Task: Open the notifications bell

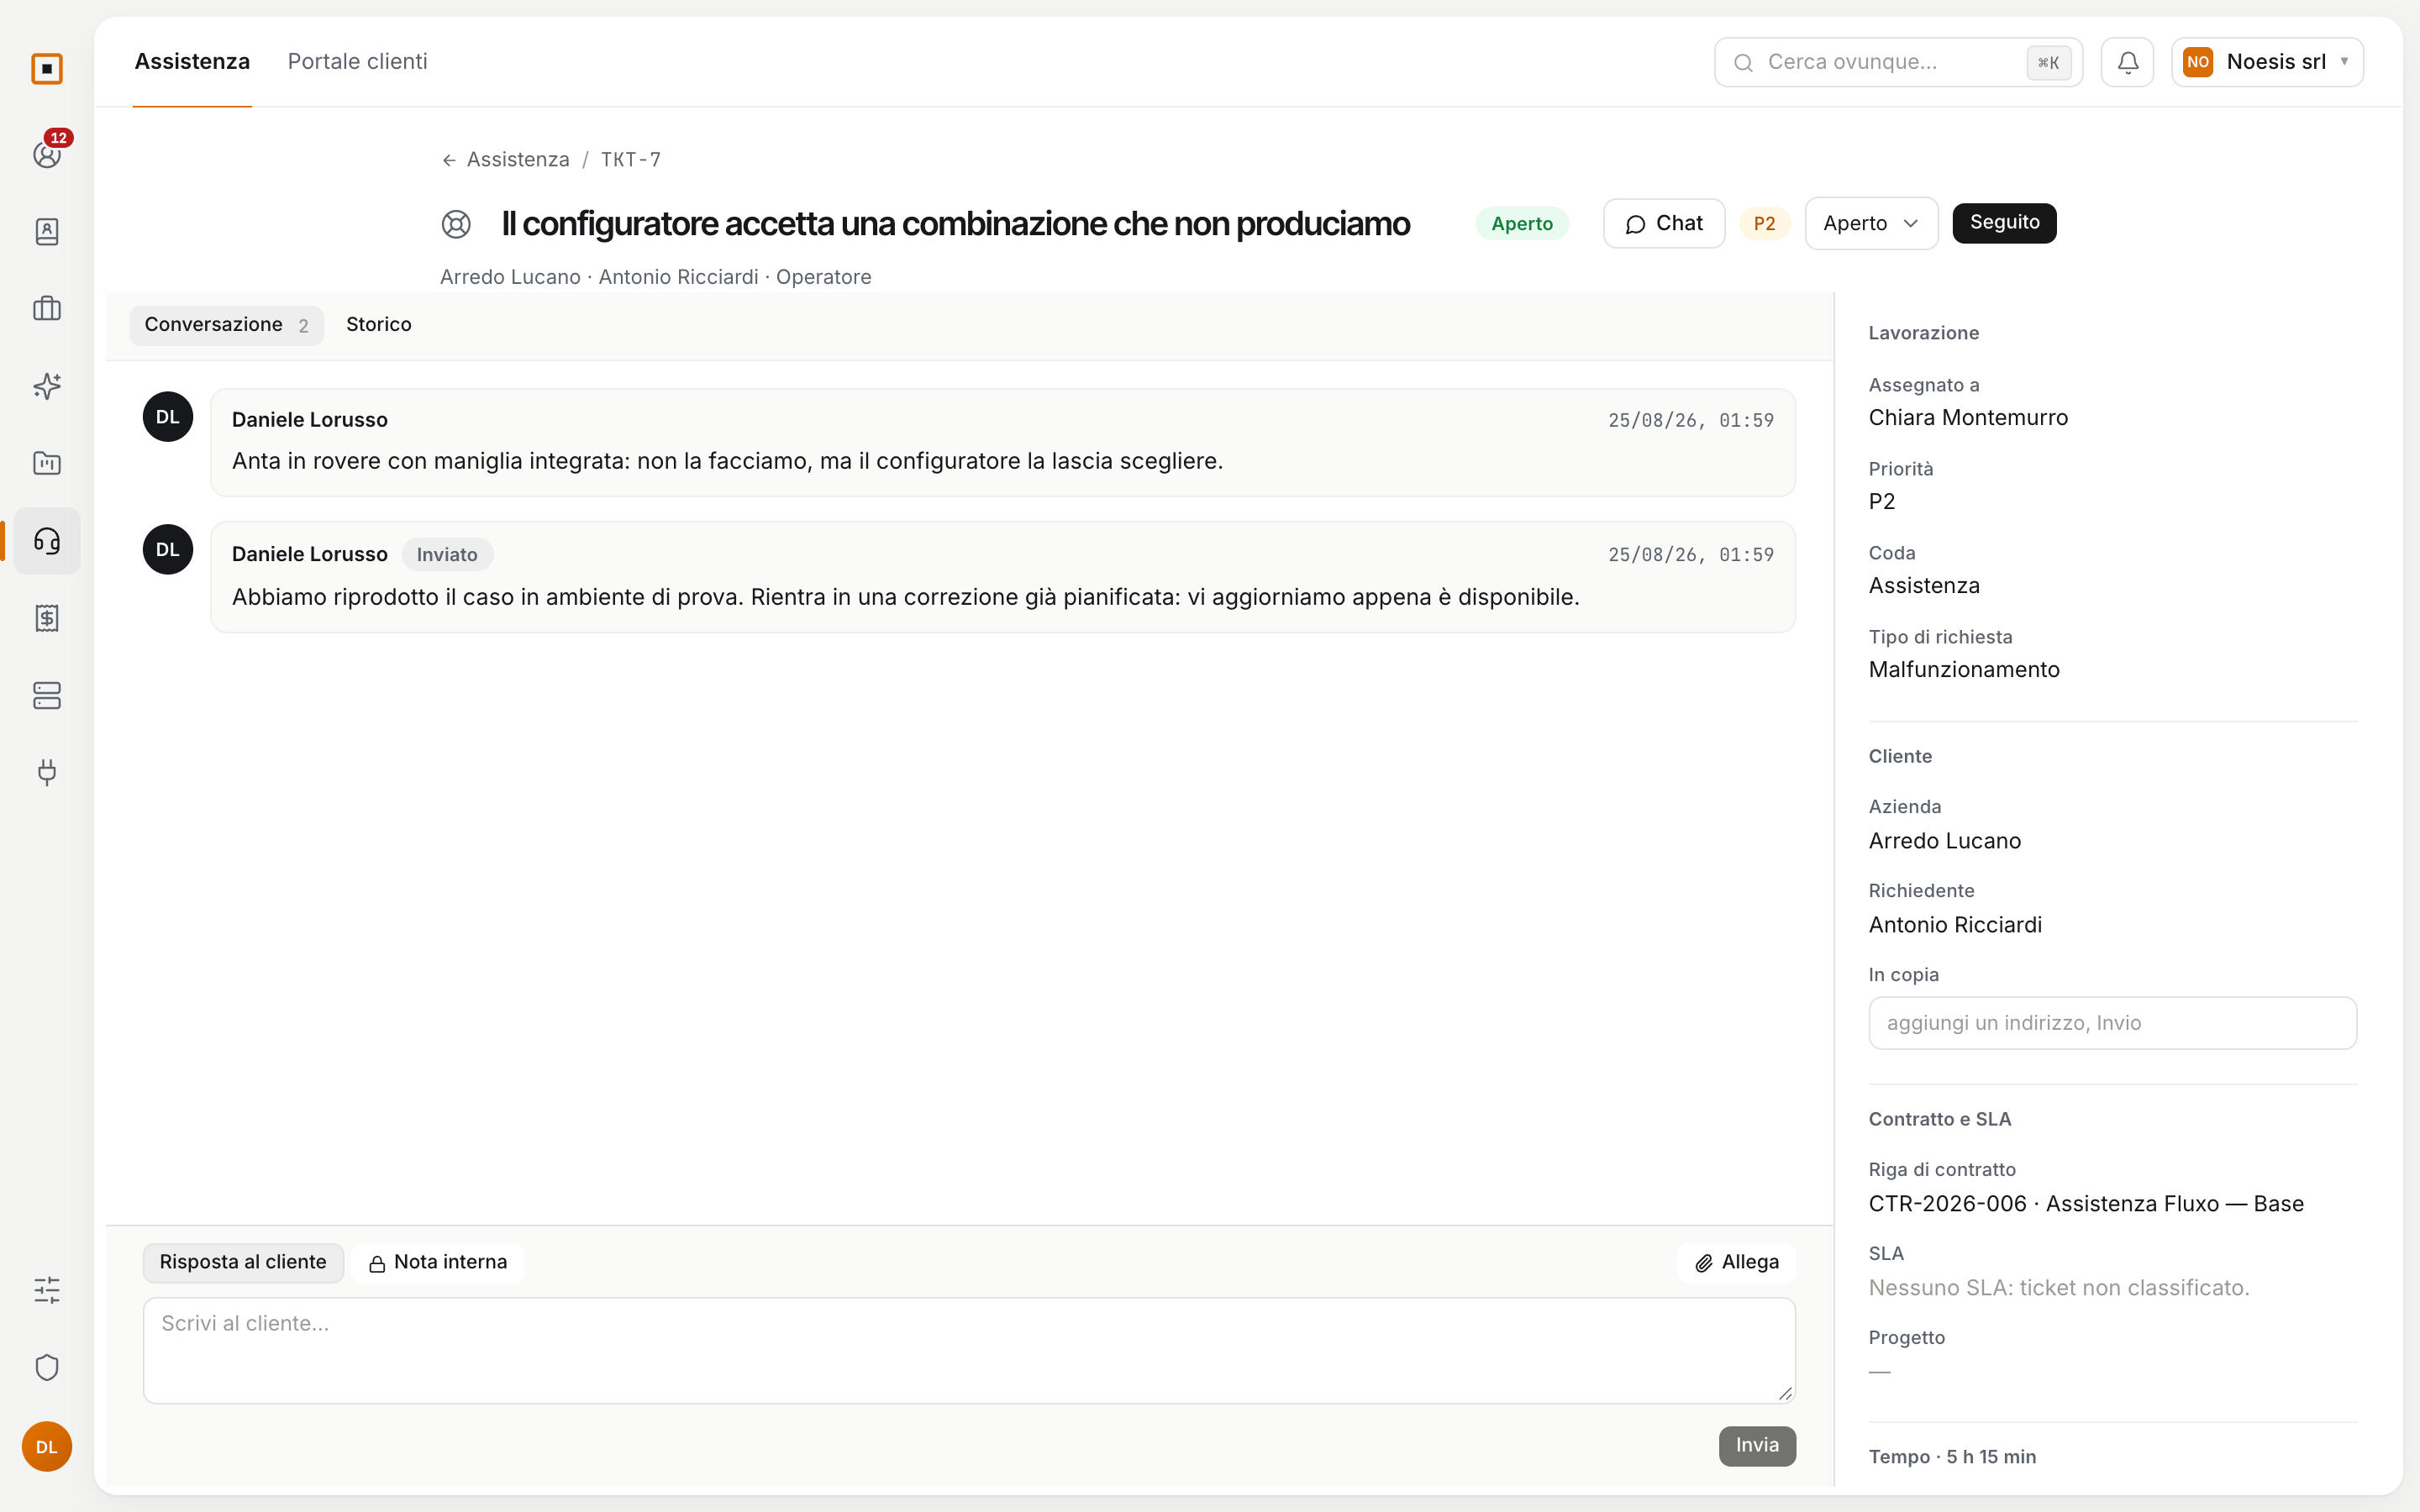Action: 2127,62
